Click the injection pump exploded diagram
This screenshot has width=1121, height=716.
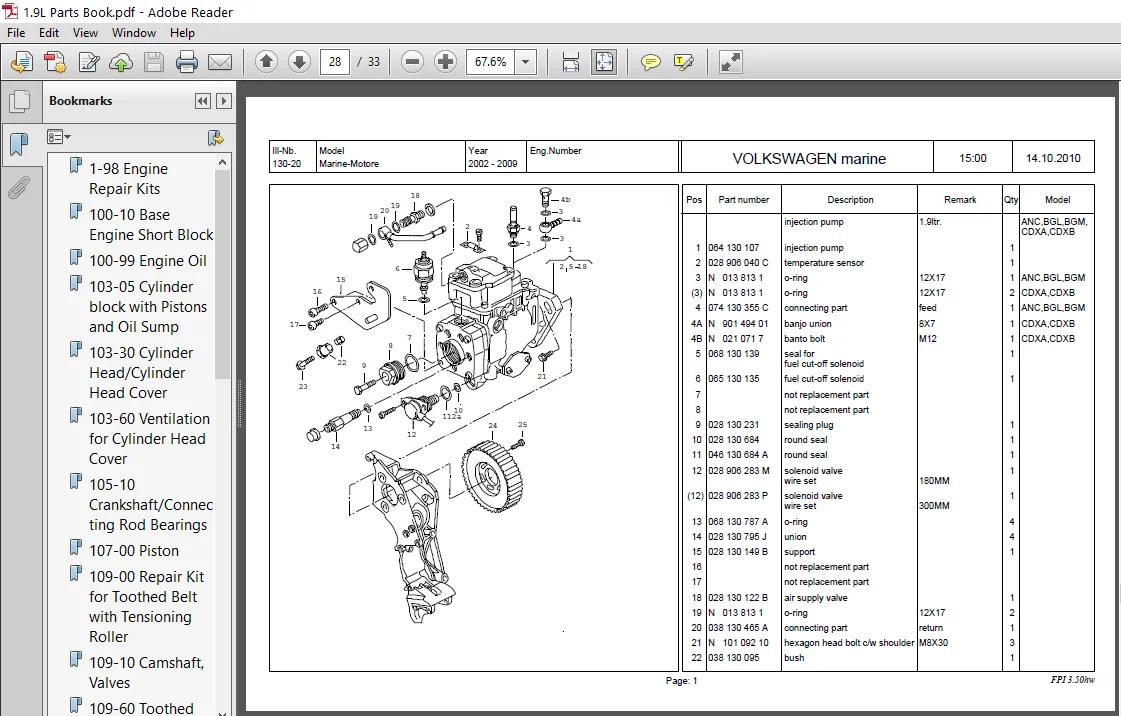(473, 427)
